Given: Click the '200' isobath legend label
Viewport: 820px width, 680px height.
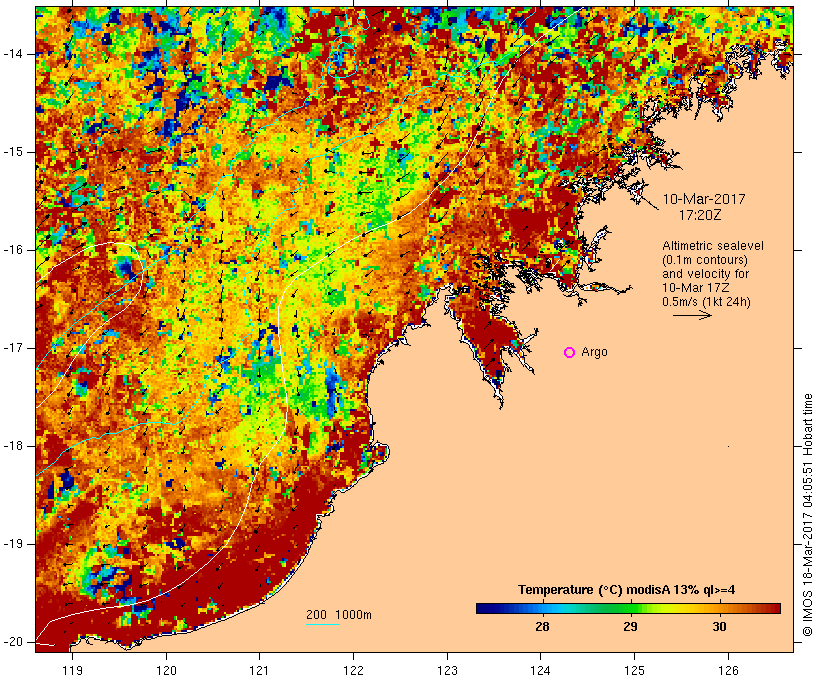Looking at the screenshot, I should [316, 615].
